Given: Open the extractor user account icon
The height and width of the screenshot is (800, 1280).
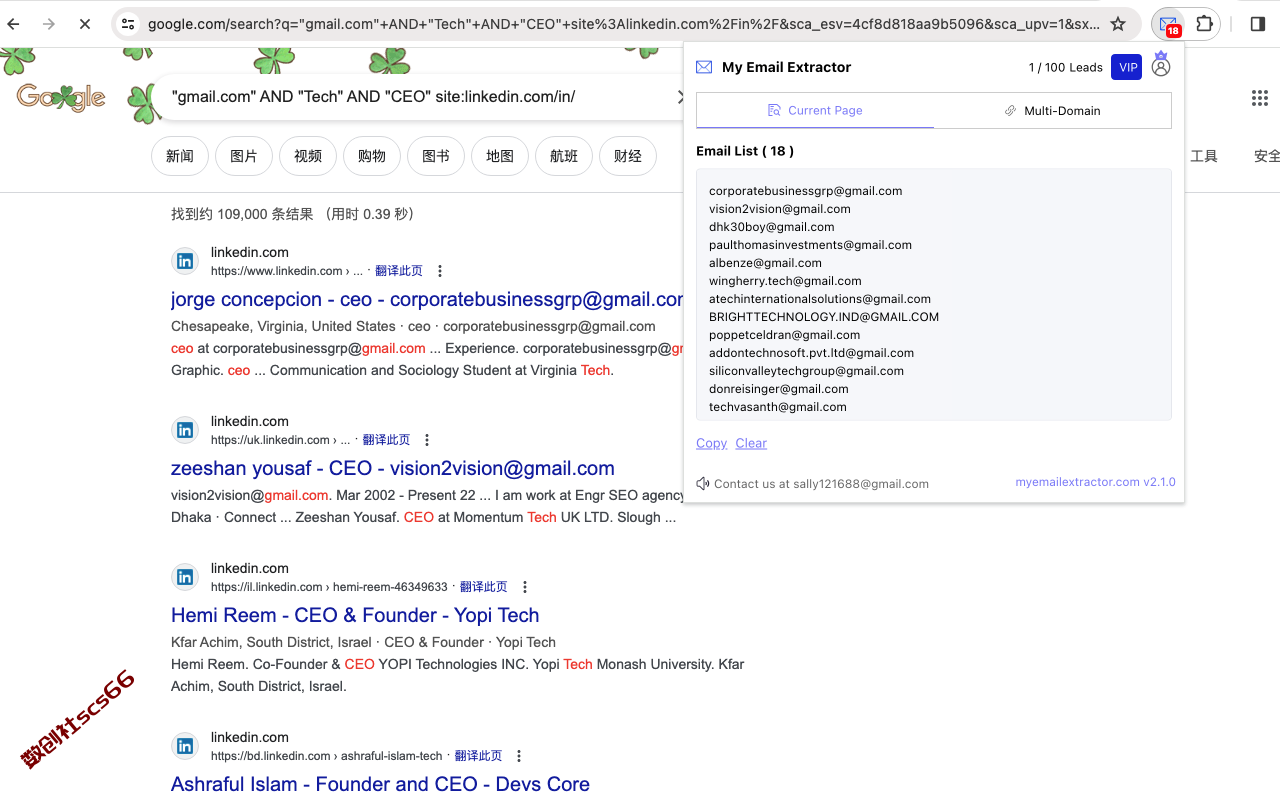Looking at the screenshot, I should [x=1161, y=65].
